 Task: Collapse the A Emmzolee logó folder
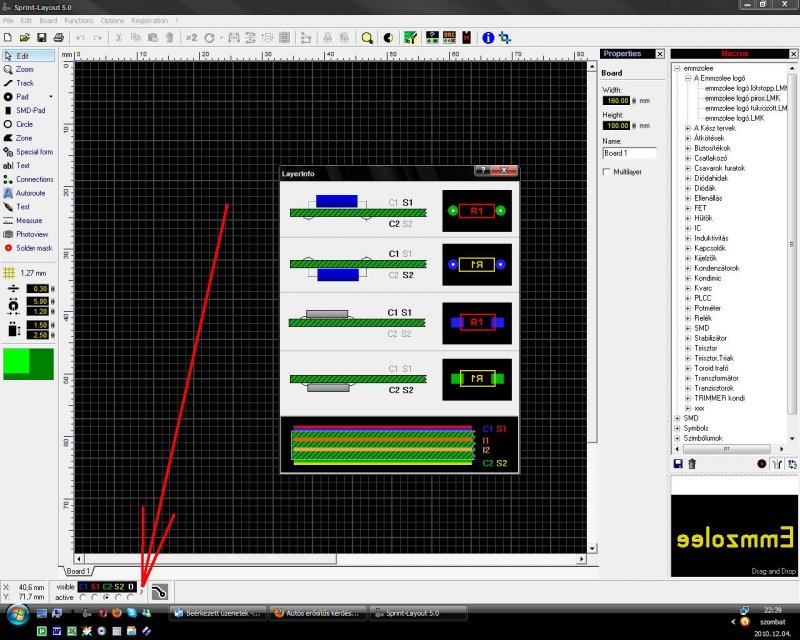click(x=688, y=79)
